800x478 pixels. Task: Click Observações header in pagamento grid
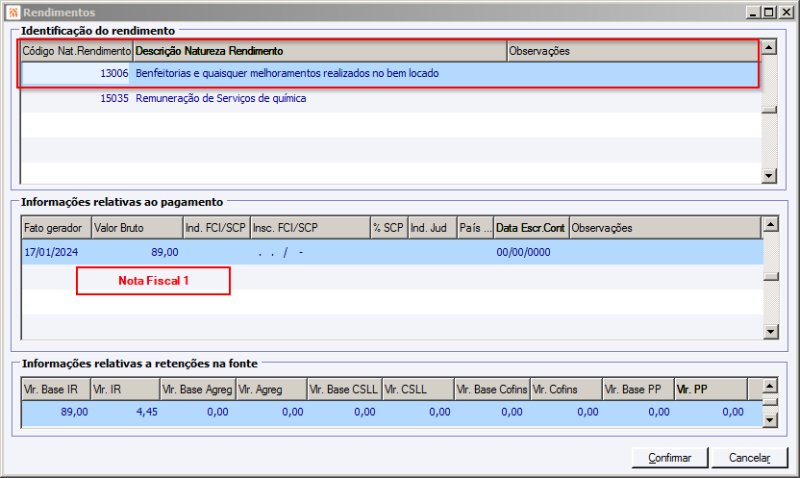665,228
